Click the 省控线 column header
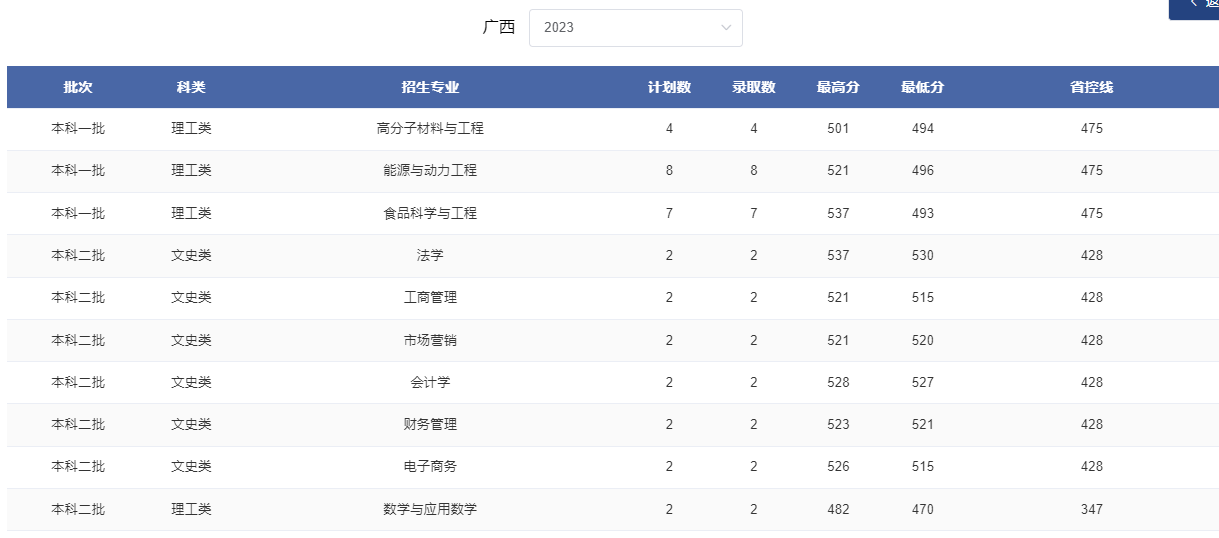 coord(1092,87)
